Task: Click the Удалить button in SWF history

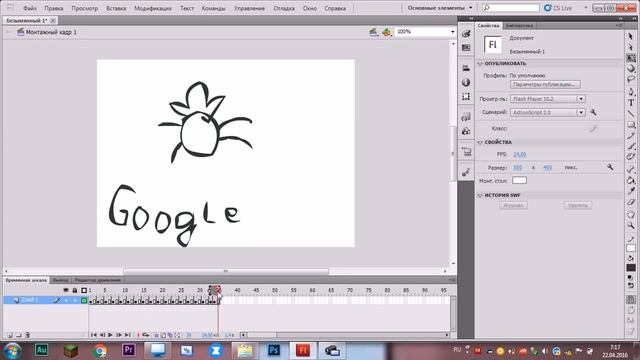Action: pos(578,205)
